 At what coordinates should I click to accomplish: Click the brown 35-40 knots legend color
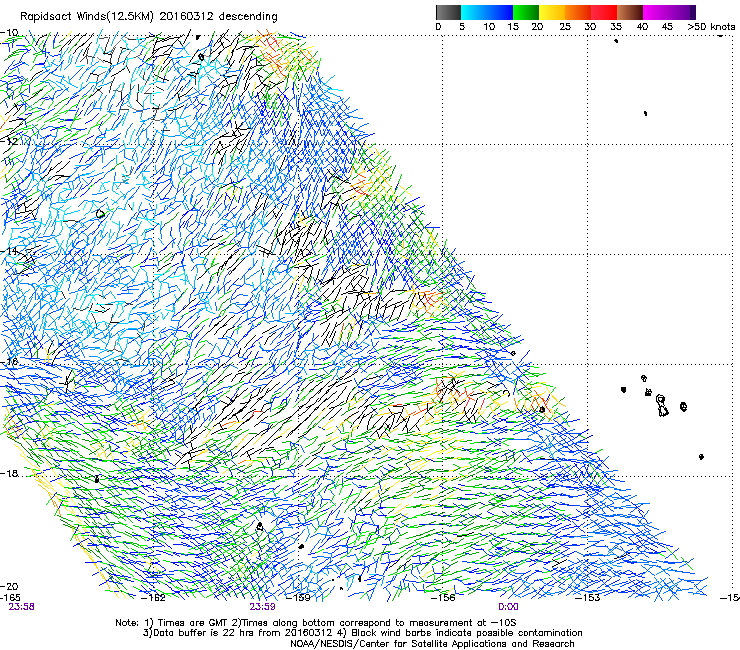pos(630,12)
